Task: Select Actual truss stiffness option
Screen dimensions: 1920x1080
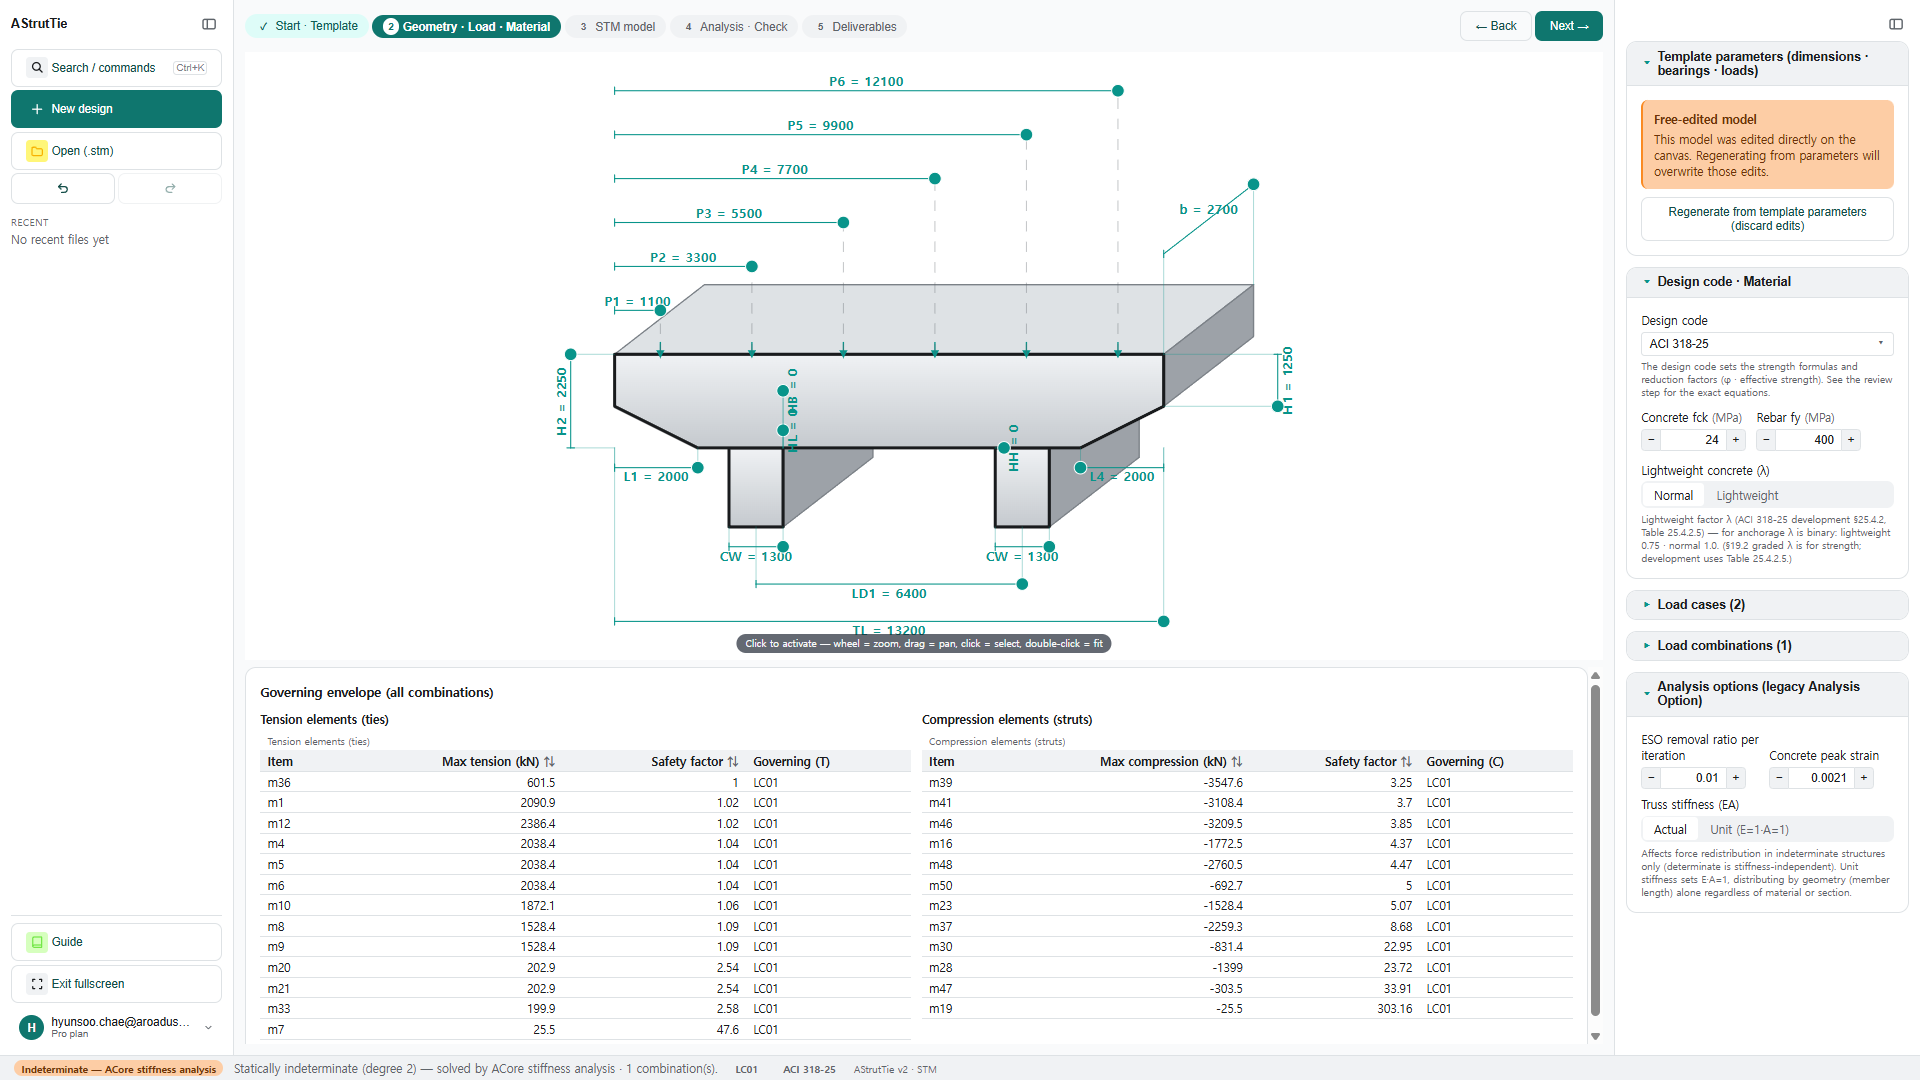Action: click(1670, 830)
